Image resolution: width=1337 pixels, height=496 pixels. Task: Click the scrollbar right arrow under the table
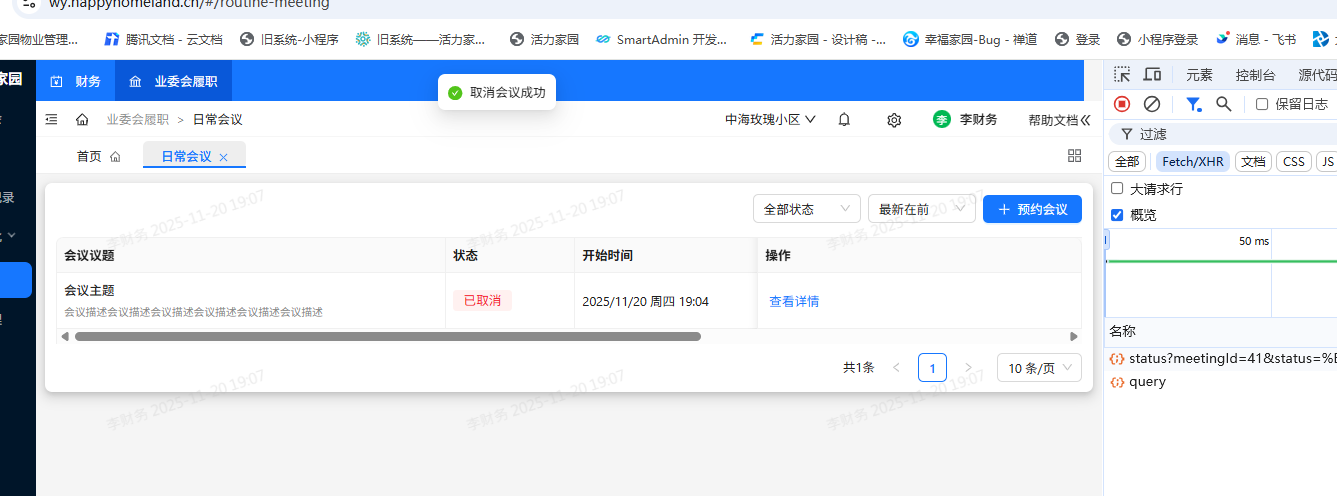coord(1074,336)
